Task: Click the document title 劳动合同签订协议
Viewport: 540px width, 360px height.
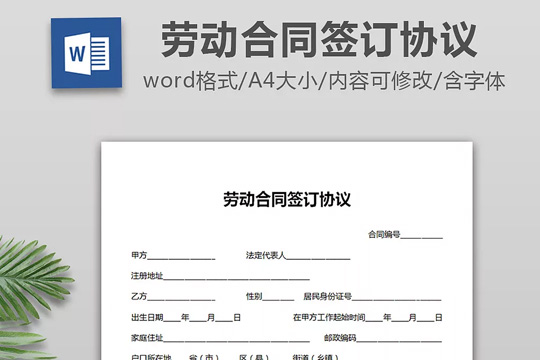Action: [287, 199]
